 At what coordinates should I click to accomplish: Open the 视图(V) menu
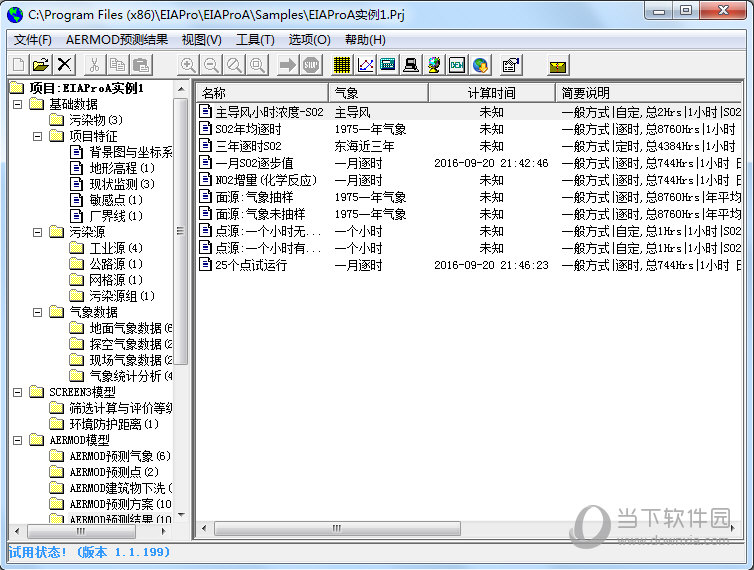201,40
